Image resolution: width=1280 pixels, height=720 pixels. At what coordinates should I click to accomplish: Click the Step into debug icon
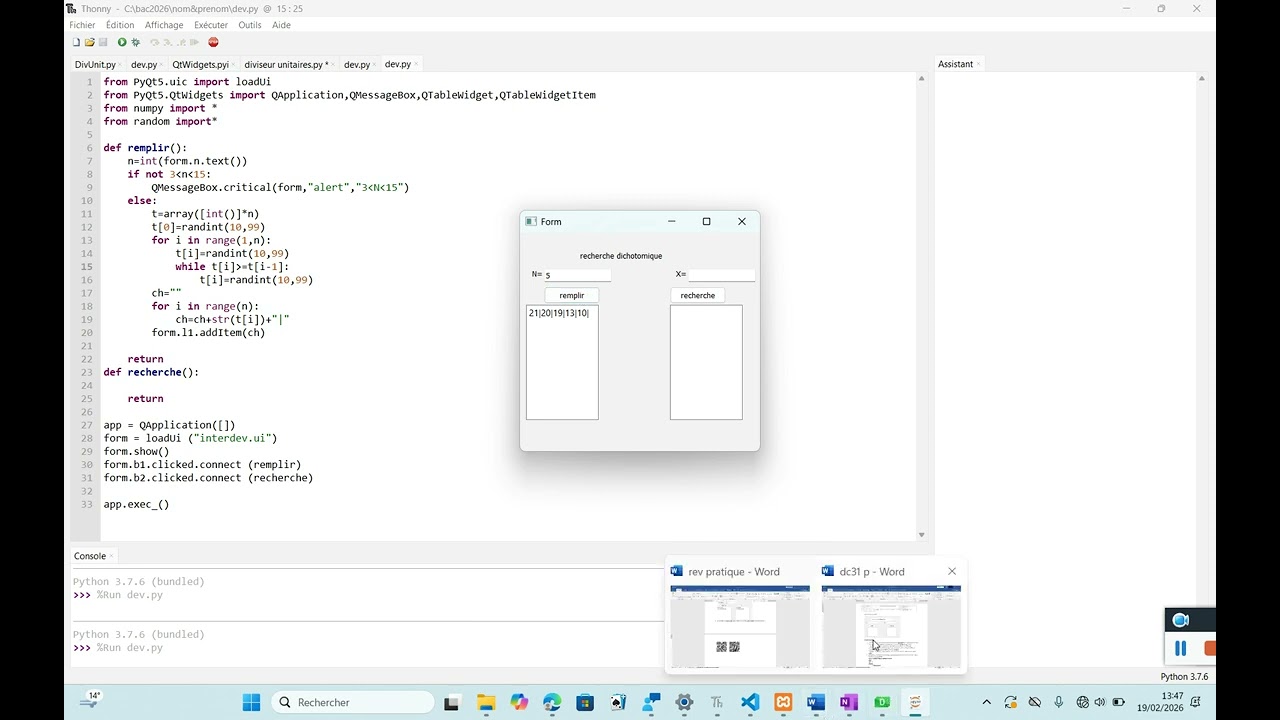[x=167, y=42]
